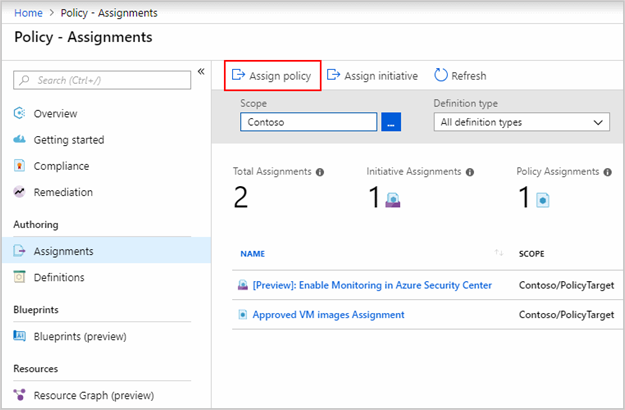Click the Getting started cloud icon
Screen dimensions: 625x410
click(20, 140)
